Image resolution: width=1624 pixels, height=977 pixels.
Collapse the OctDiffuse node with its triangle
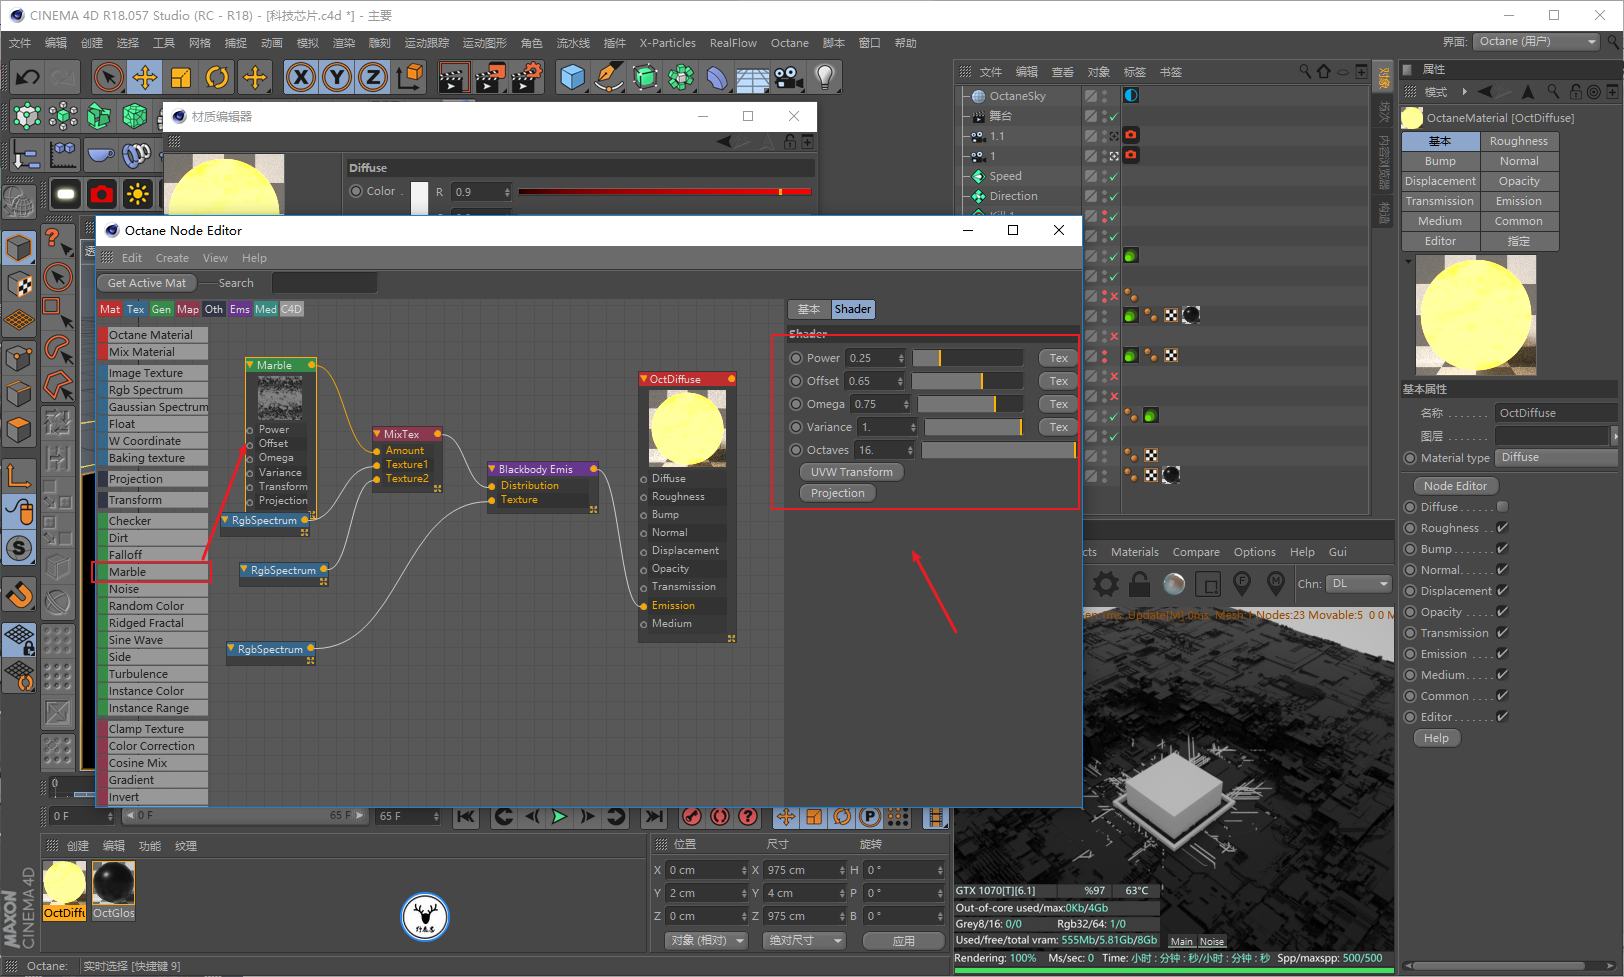[644, 379]
